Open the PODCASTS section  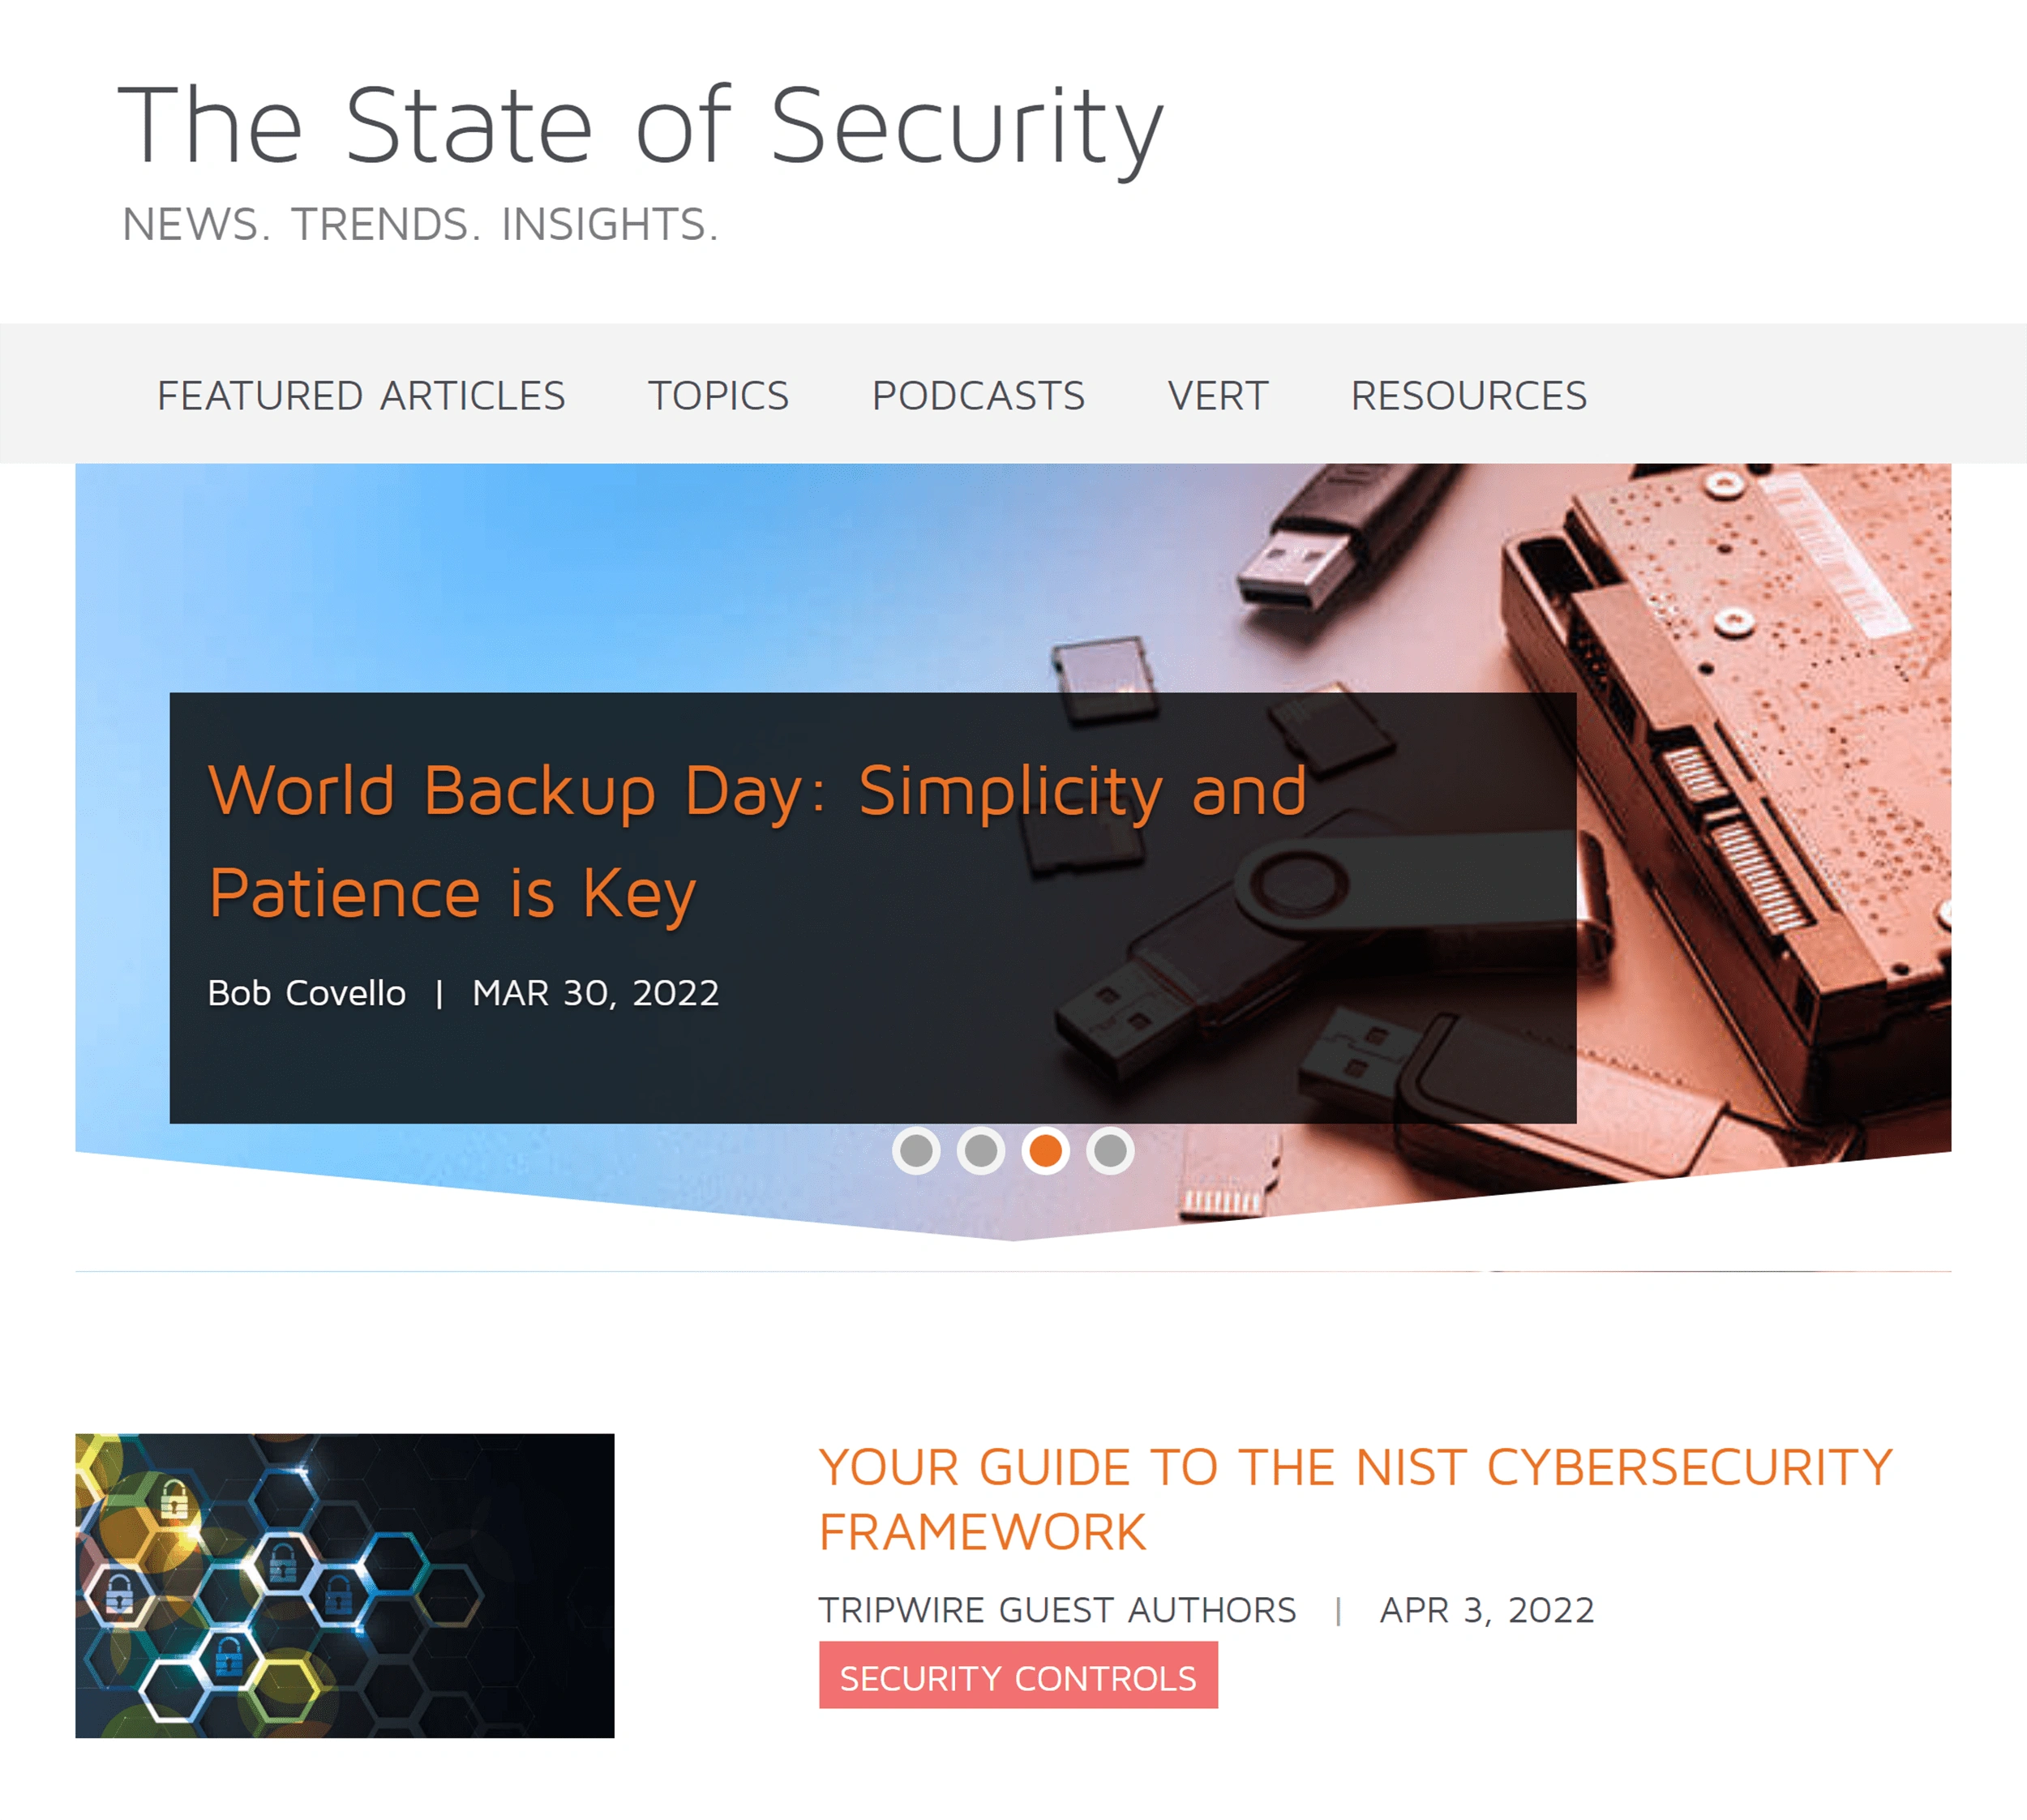(x=978, y=395)
